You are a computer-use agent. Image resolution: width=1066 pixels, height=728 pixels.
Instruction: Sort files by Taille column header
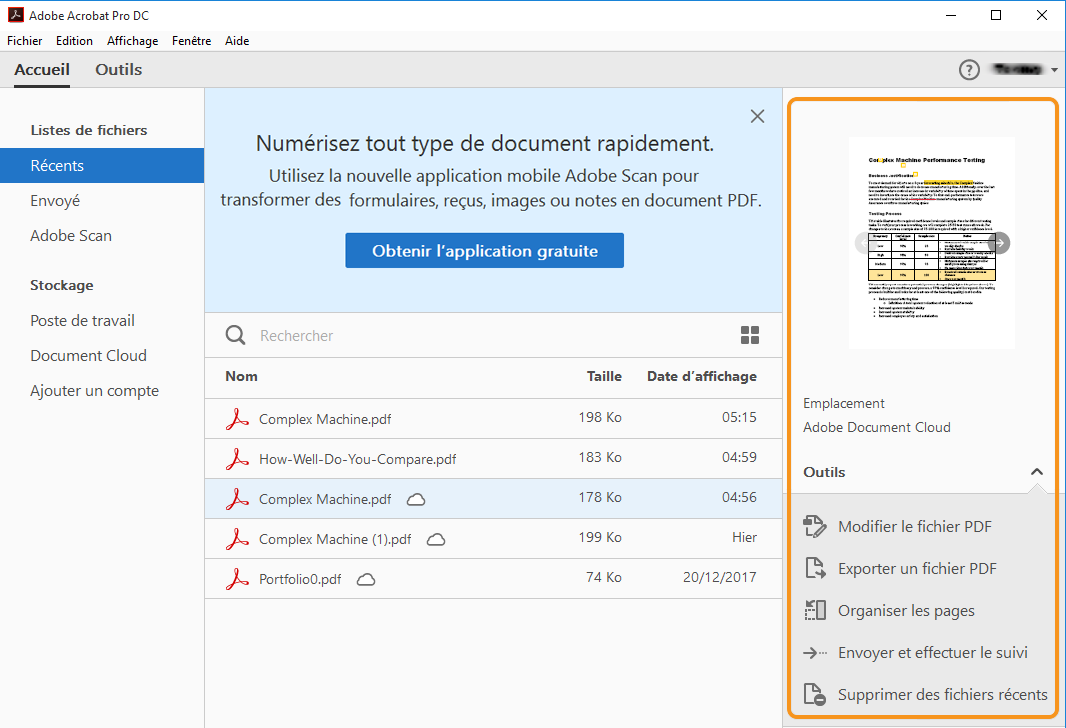click(604, 377)
